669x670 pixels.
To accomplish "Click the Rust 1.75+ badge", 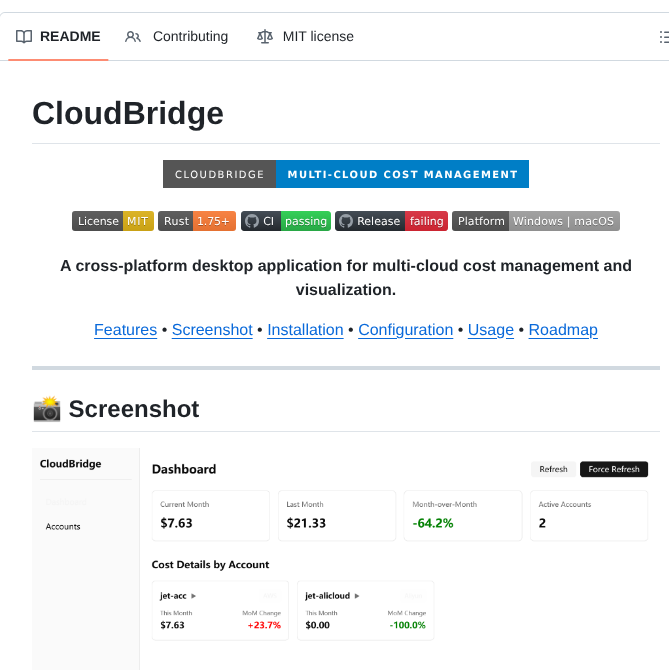I will 197,221.
